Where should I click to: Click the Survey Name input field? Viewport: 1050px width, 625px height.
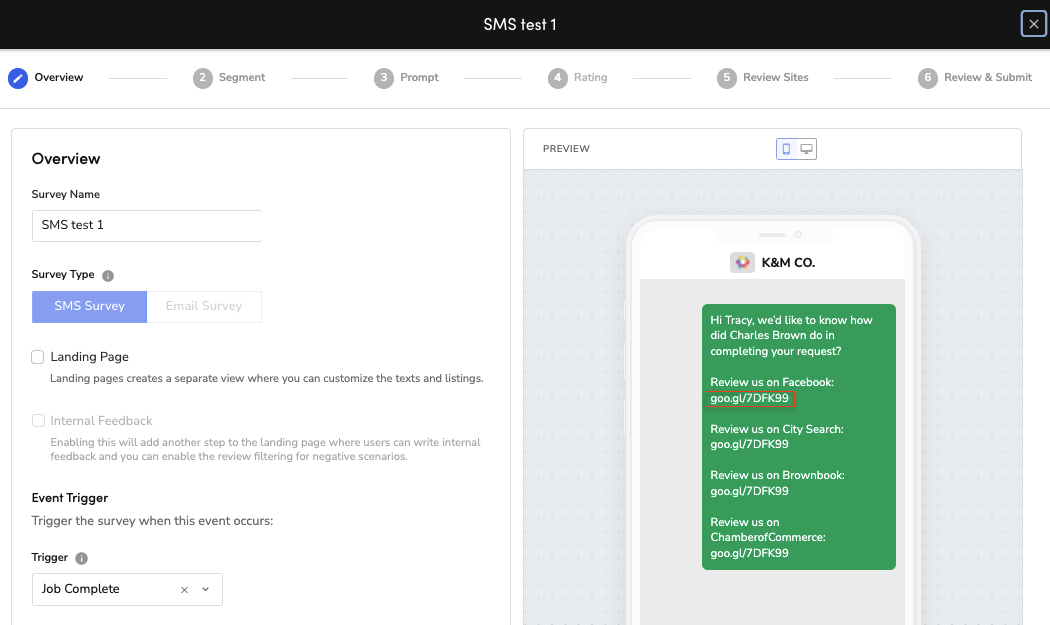[147, 226]
